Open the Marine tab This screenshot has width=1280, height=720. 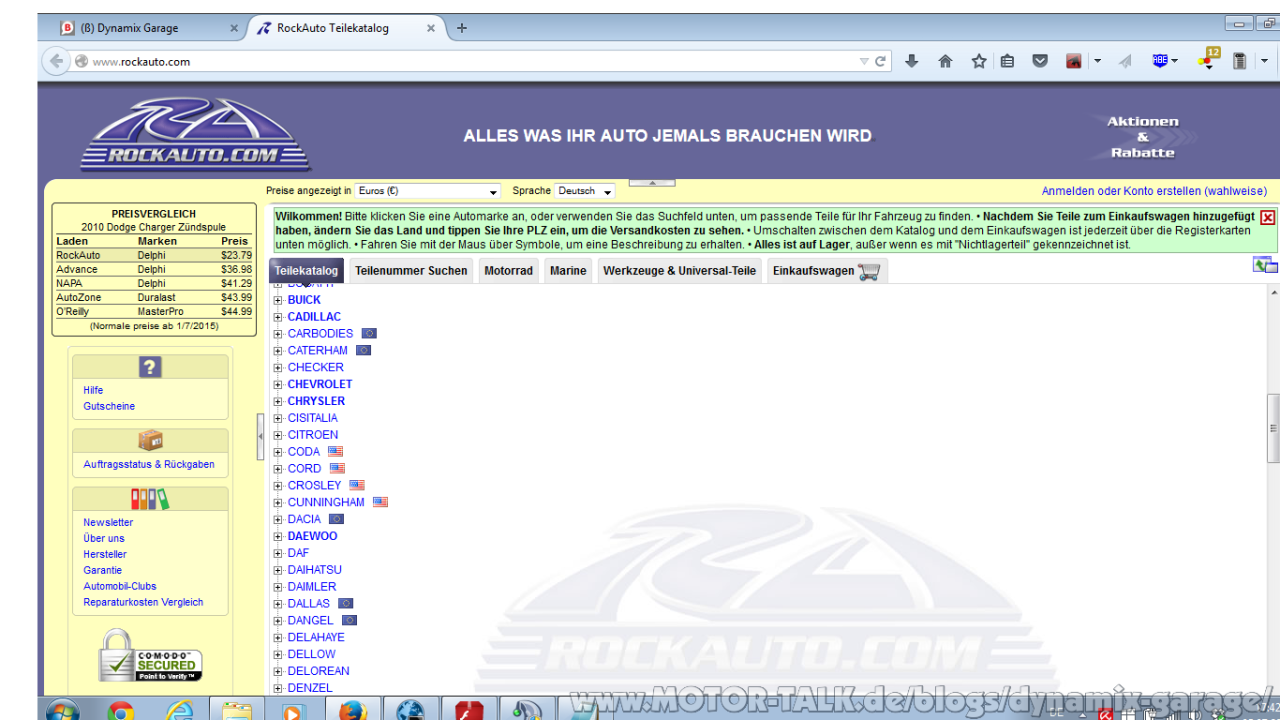[x=568, y=271]
